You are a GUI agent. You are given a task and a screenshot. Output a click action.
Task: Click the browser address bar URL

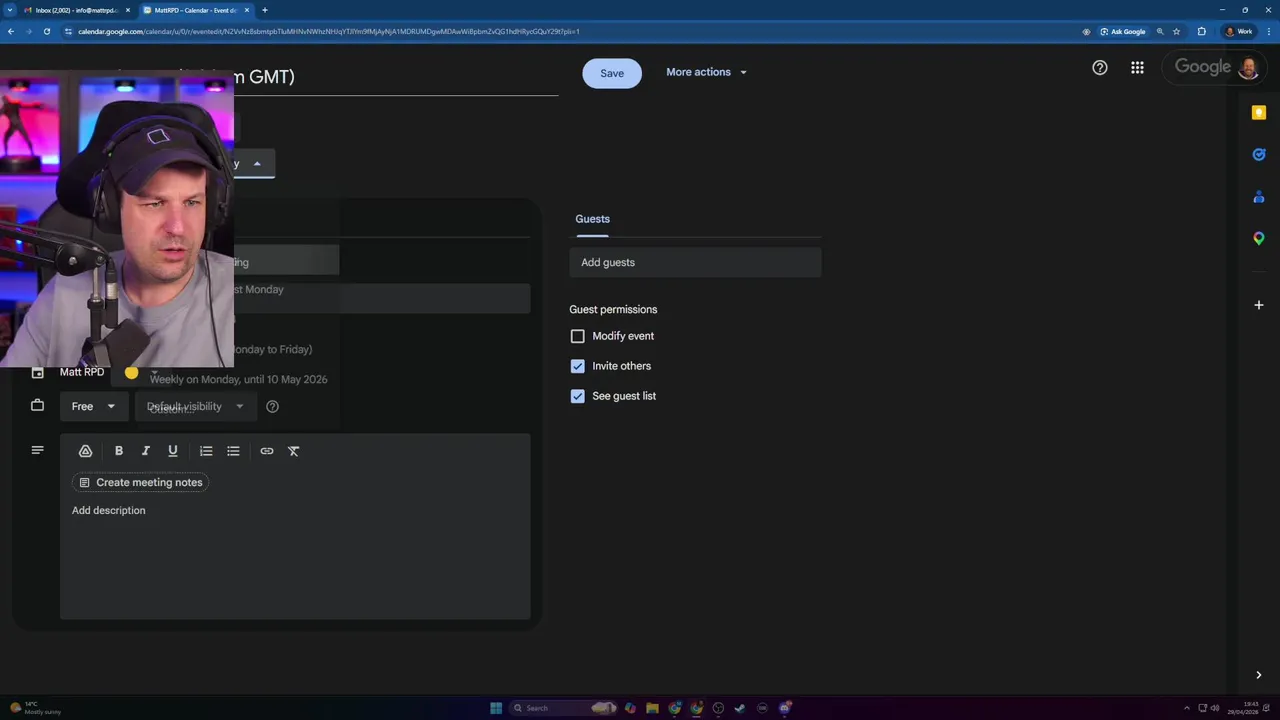[329, 32]
